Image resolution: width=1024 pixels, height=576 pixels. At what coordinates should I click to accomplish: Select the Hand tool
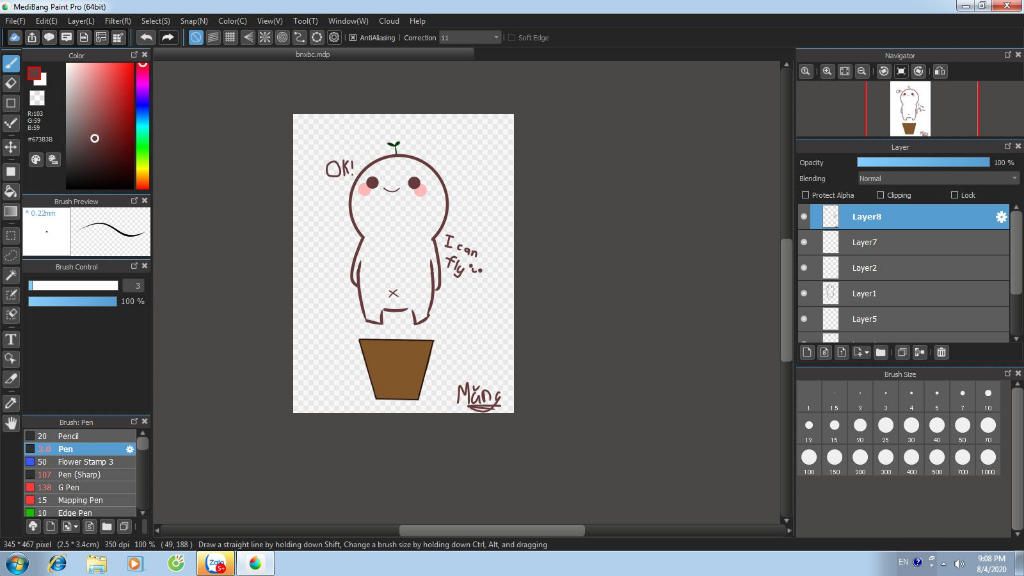pyautogui.click(x=11, y=423)
